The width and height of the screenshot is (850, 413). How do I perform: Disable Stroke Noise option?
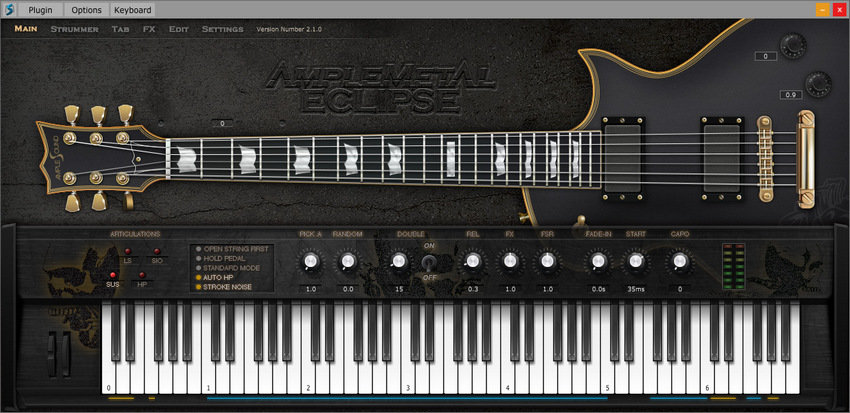pos(223,286)
